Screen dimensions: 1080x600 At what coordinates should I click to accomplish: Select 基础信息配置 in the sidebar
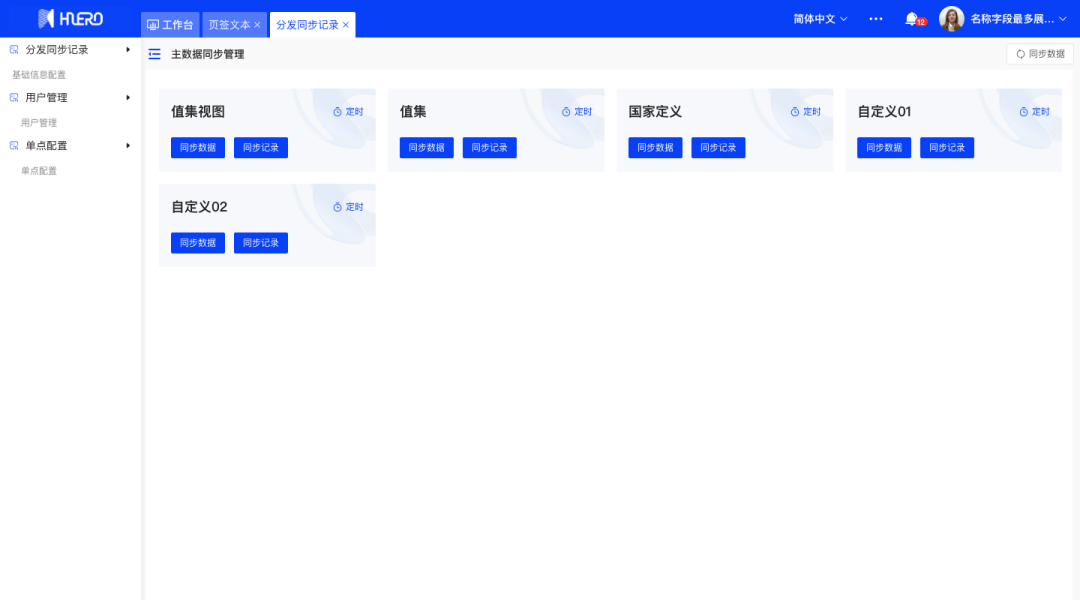(x=39, y=75)
